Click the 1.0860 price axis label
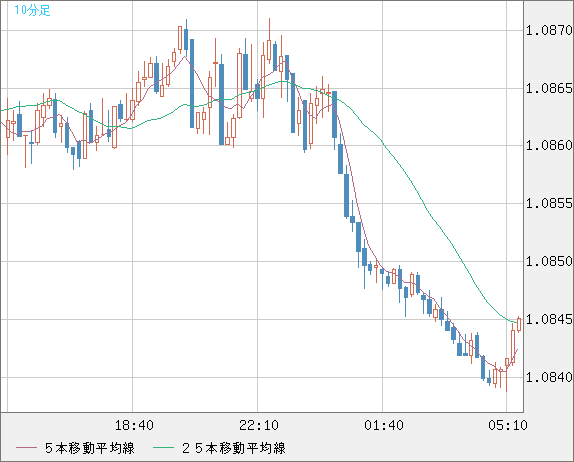574x462 pixels. click(x=549, y=145)
